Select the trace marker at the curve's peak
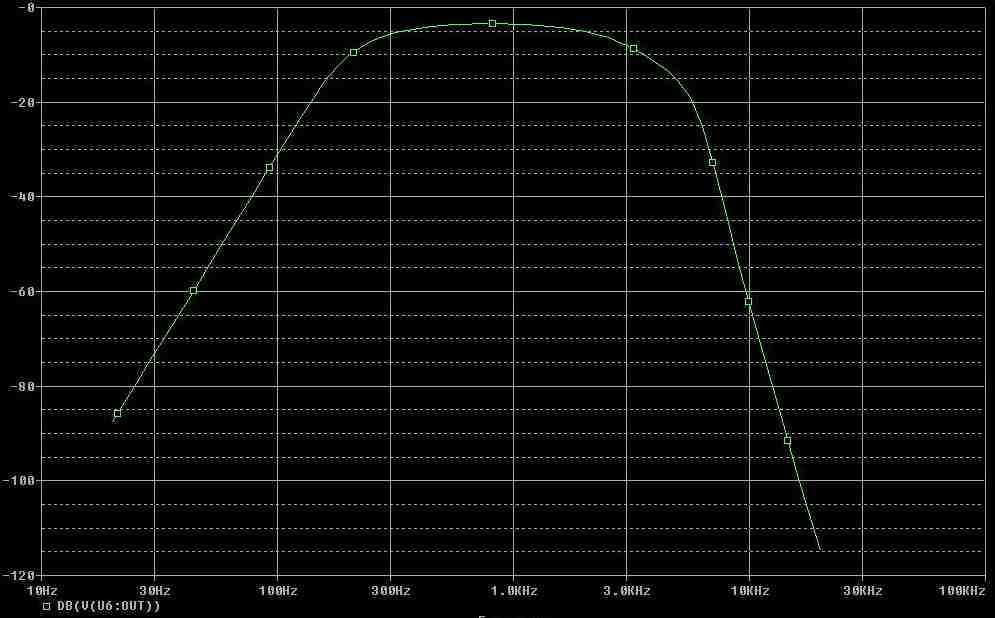The width and height of the screenshot is (995, 618). [492, 23]
